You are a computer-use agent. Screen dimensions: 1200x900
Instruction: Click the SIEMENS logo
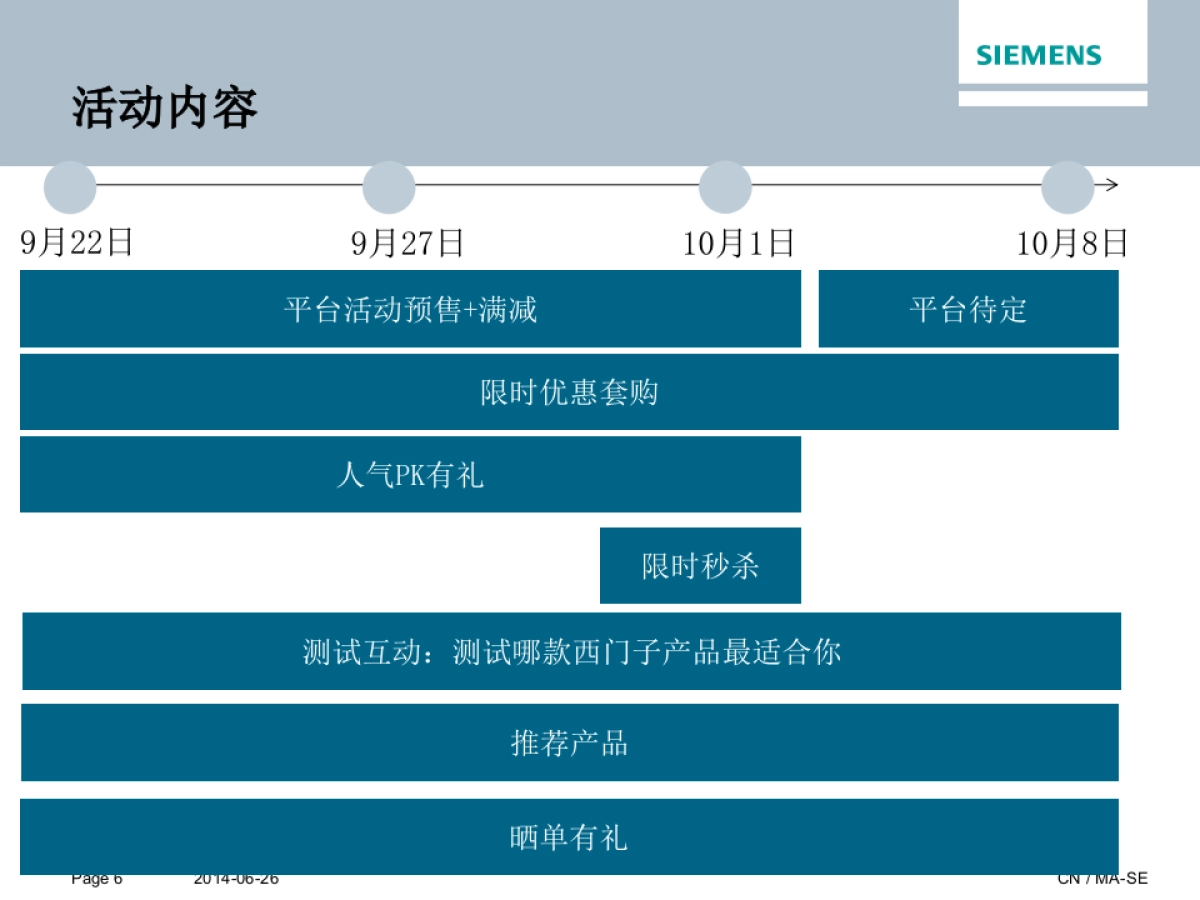[x=1038, y=55]
